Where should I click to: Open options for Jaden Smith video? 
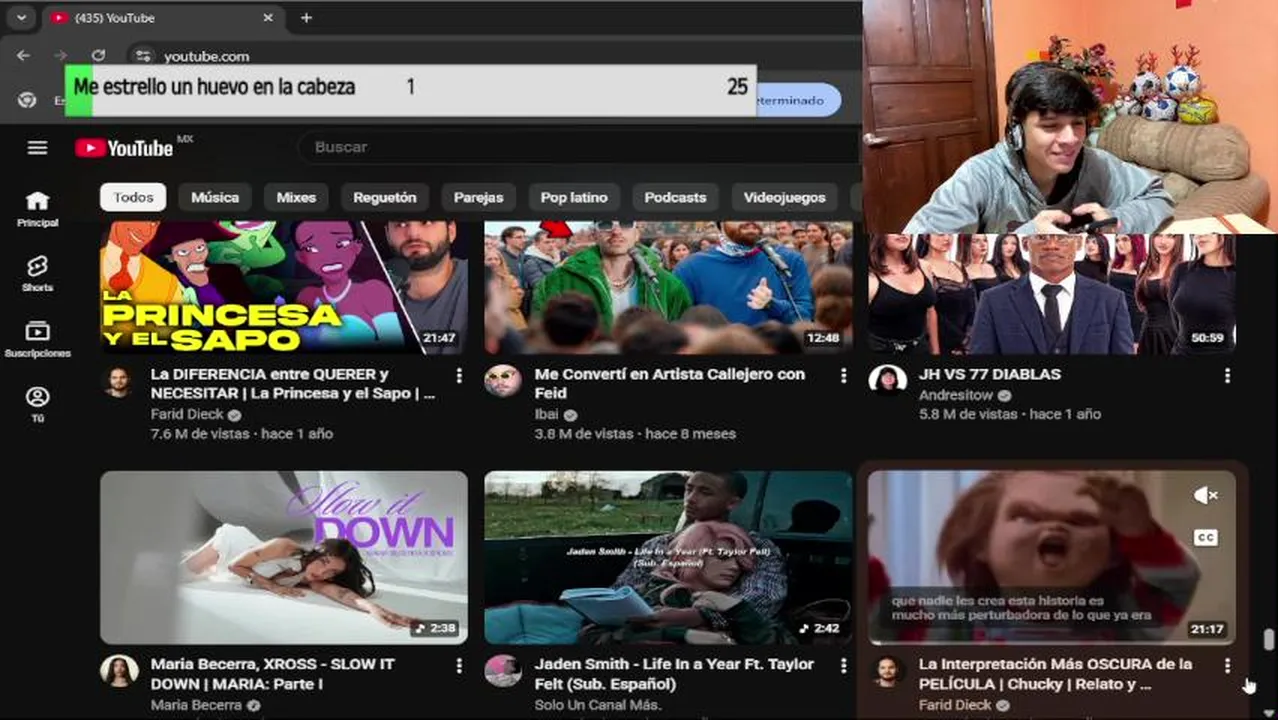coord(843,665)
